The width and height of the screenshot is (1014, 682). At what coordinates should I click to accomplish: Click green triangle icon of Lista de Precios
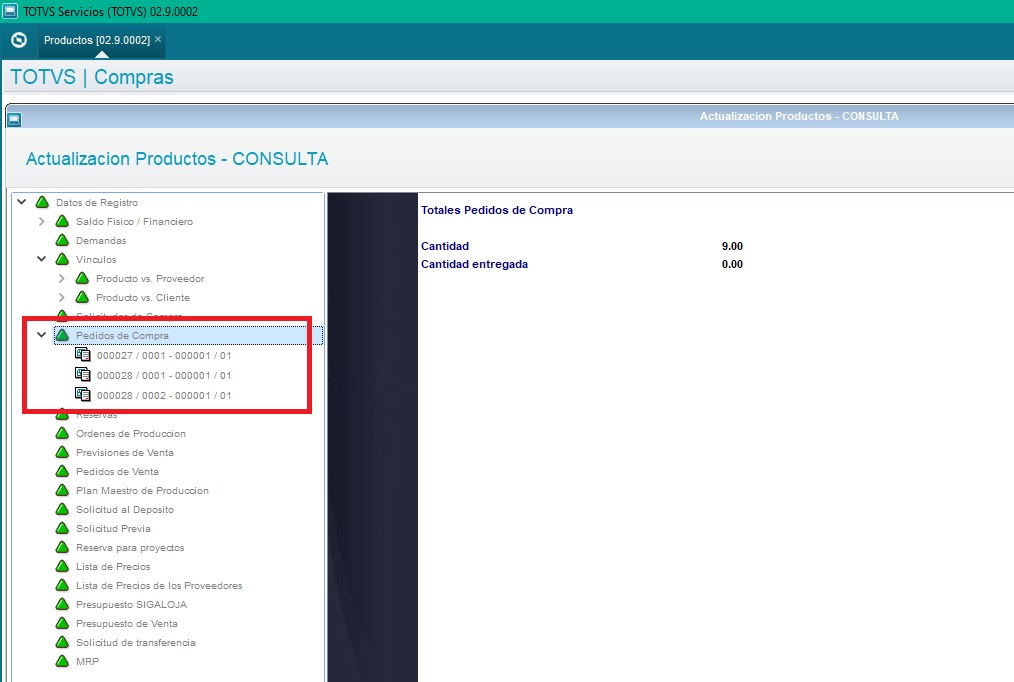pos(63,566)
